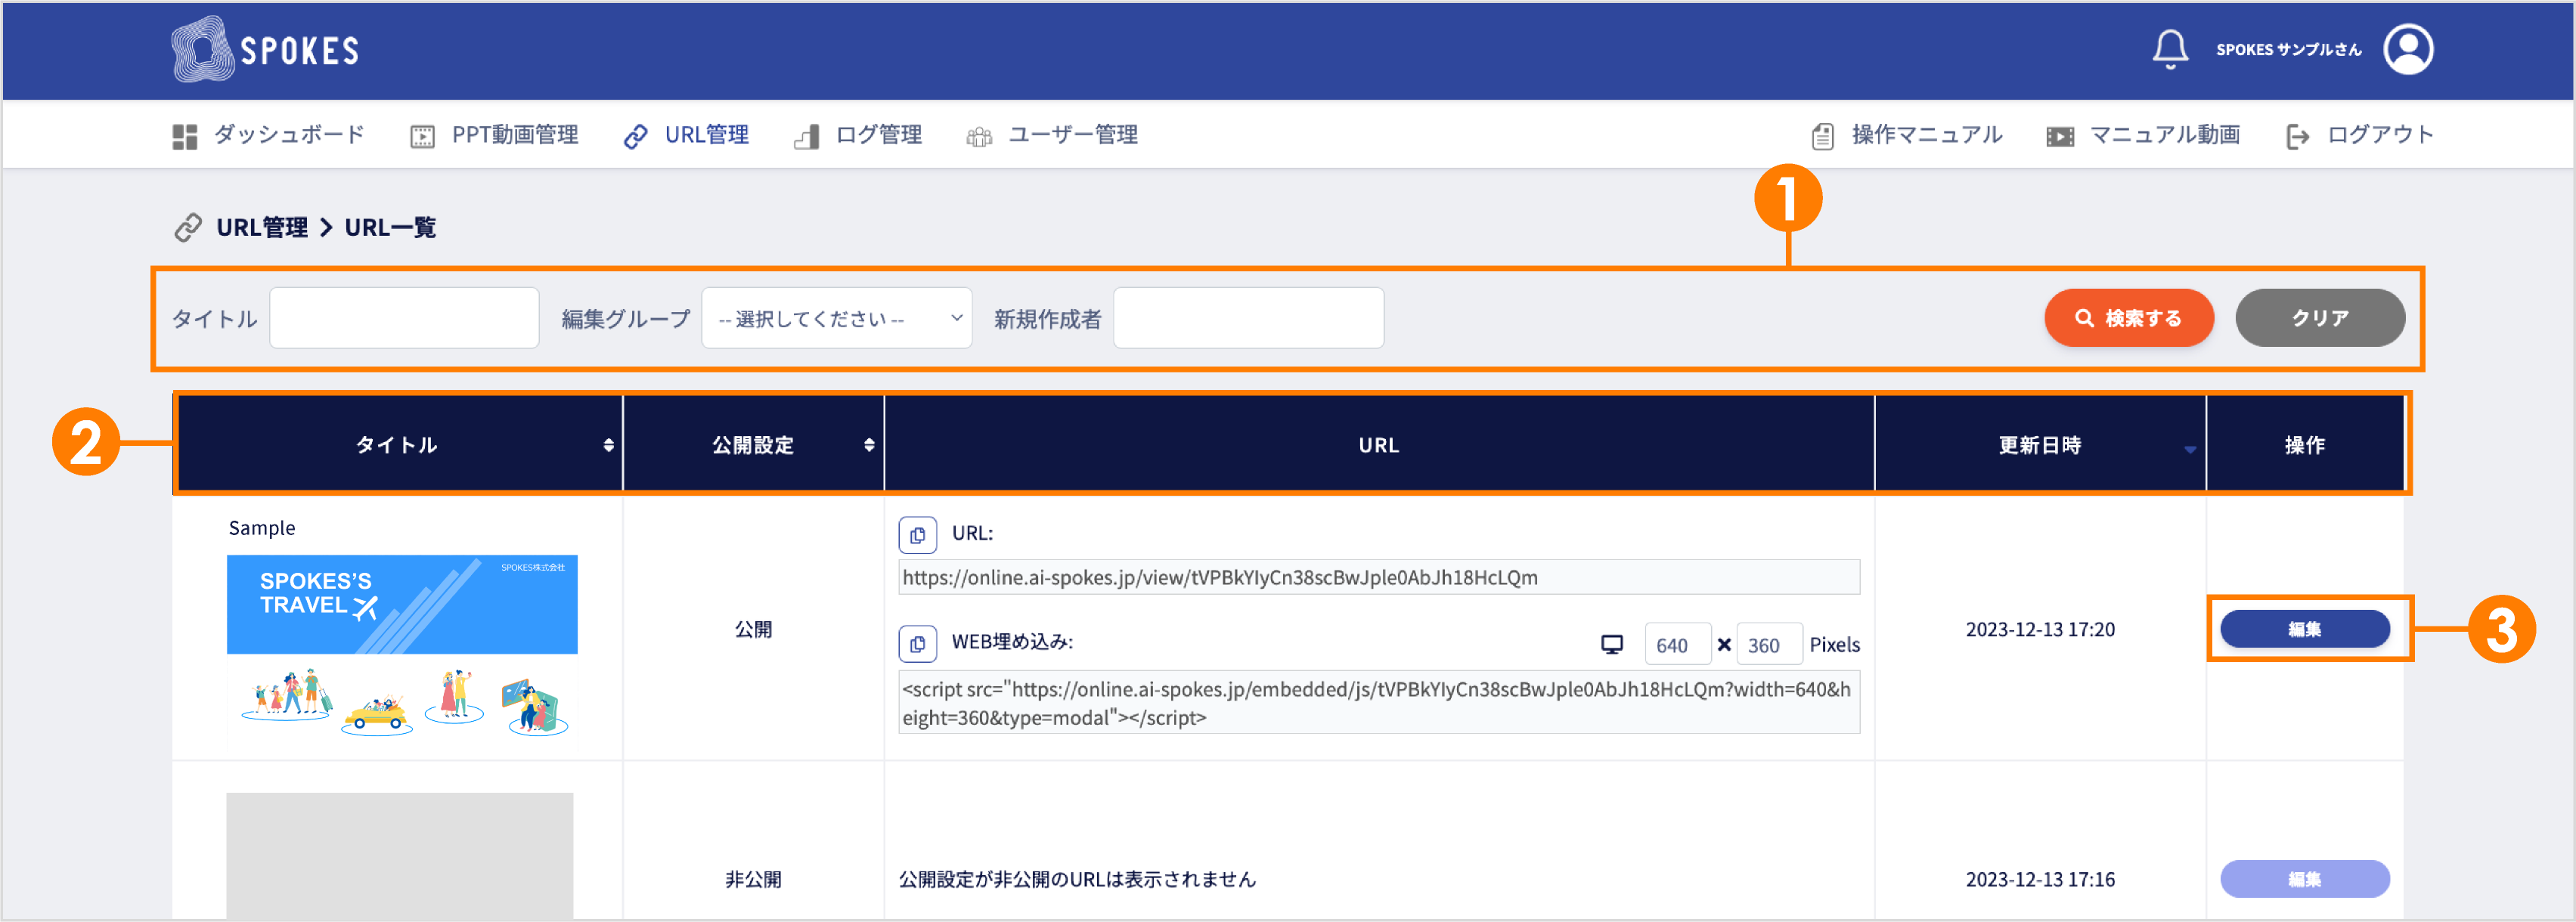Sort by 公開設定 column arrows
The image size is (2576, 922).
869,445
